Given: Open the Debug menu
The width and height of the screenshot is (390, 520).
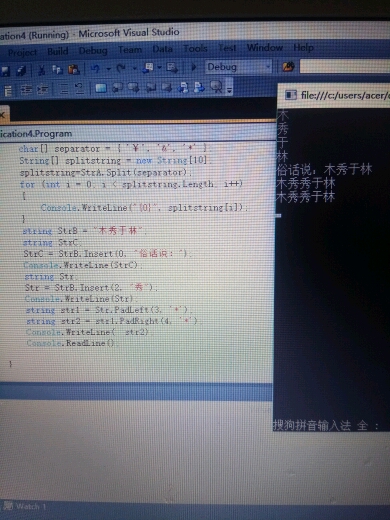Looking at the screenshot, I should coord(93,50).
